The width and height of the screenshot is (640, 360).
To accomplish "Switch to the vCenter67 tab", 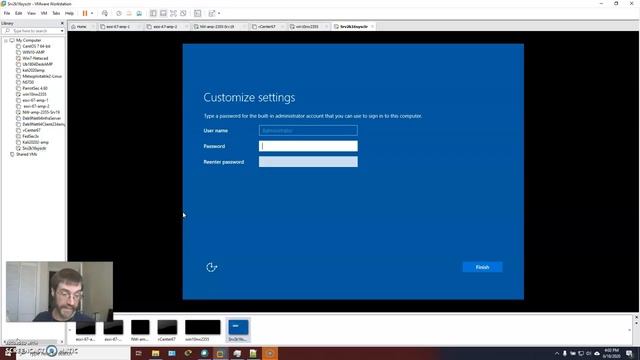I will (267, 27).
